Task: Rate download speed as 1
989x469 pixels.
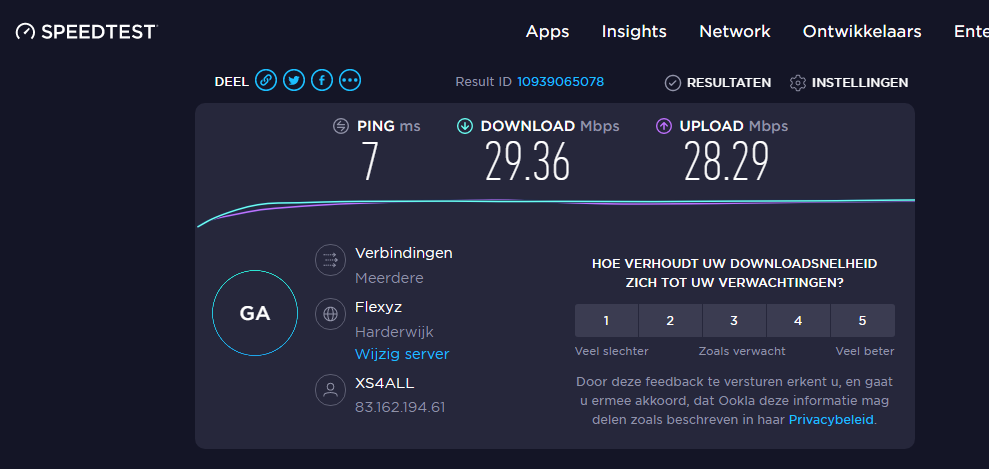Action: (606, 321)
